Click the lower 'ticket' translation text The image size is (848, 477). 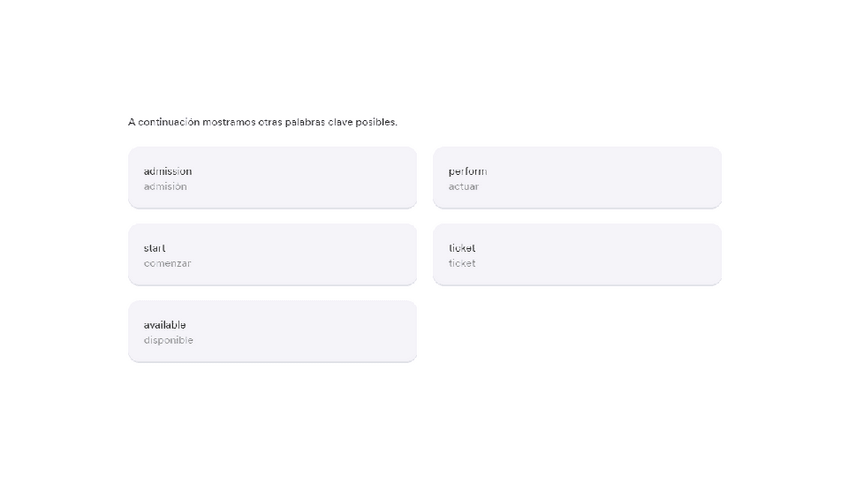coord(462,264)
